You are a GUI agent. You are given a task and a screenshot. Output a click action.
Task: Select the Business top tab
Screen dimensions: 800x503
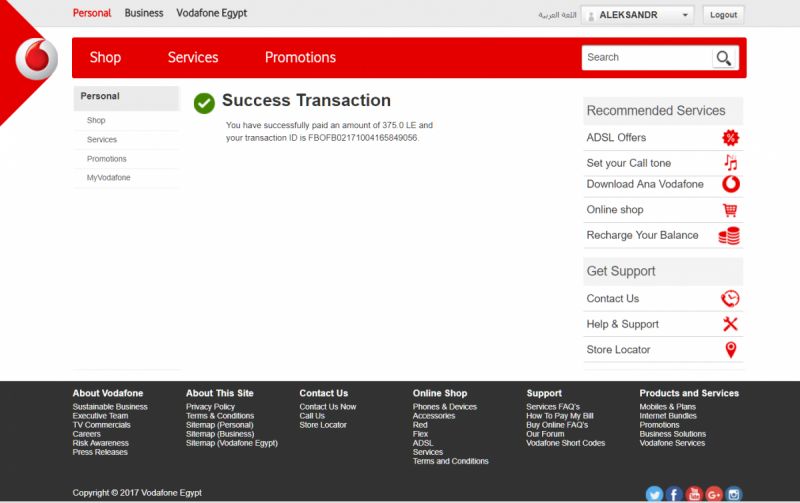[144, 13]
